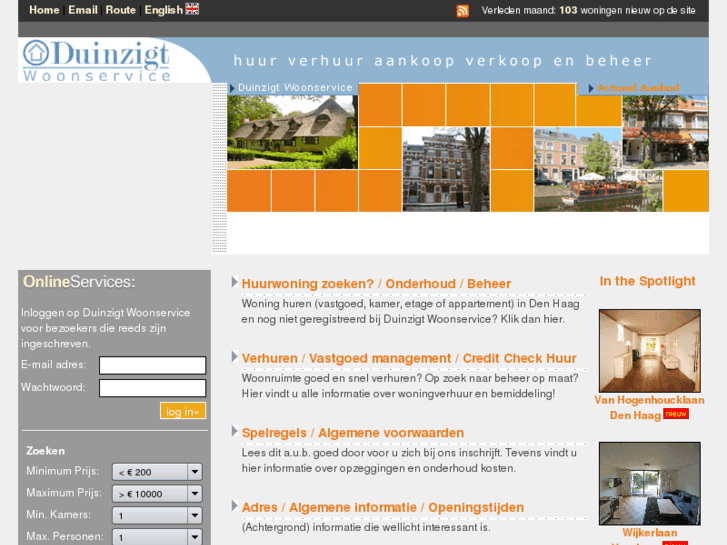Click the shop street banner photo
This screenshot has width=727, height=545.
665,132
